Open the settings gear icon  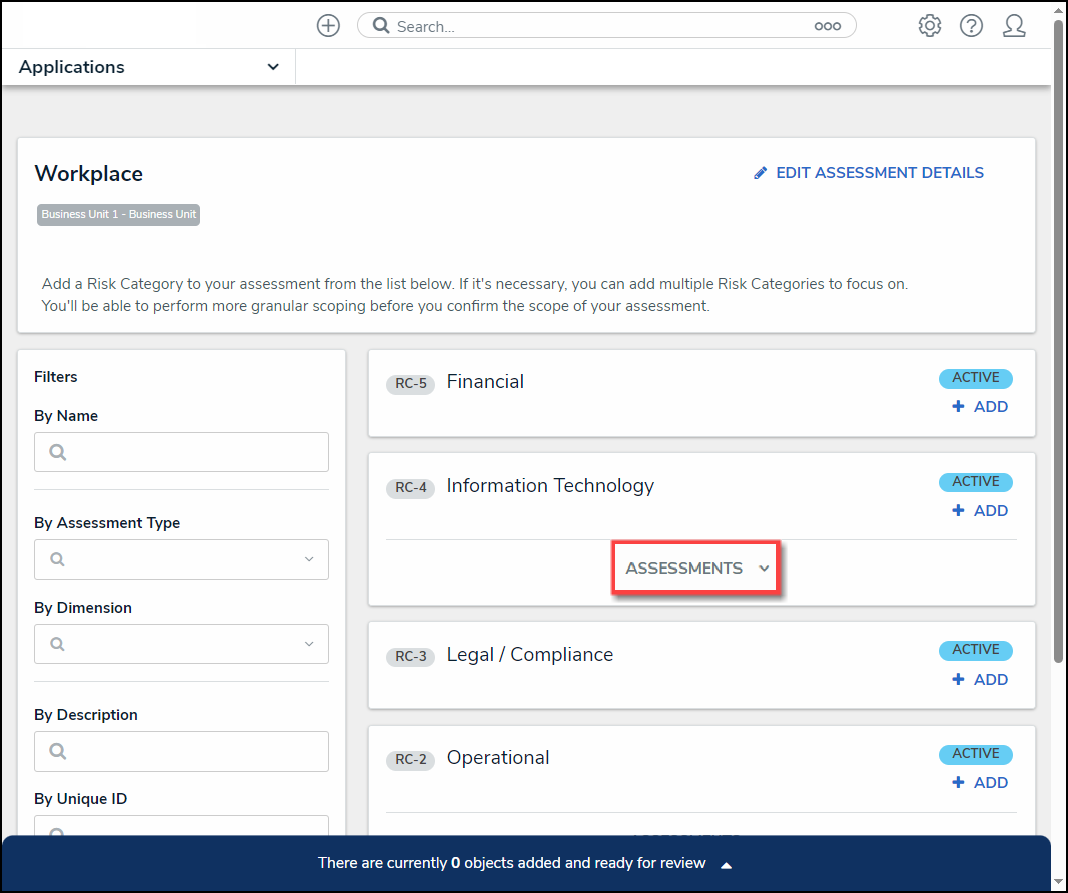pyautogui.click(x=930, y=26)
